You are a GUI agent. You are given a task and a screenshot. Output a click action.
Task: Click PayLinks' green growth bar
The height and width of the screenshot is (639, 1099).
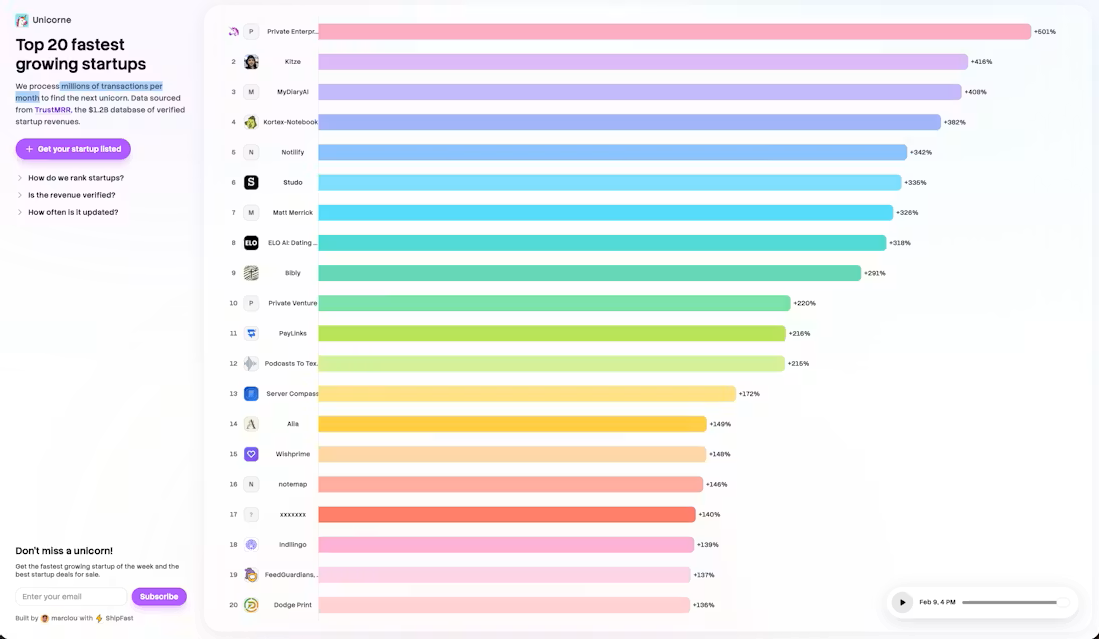[552, 334]
